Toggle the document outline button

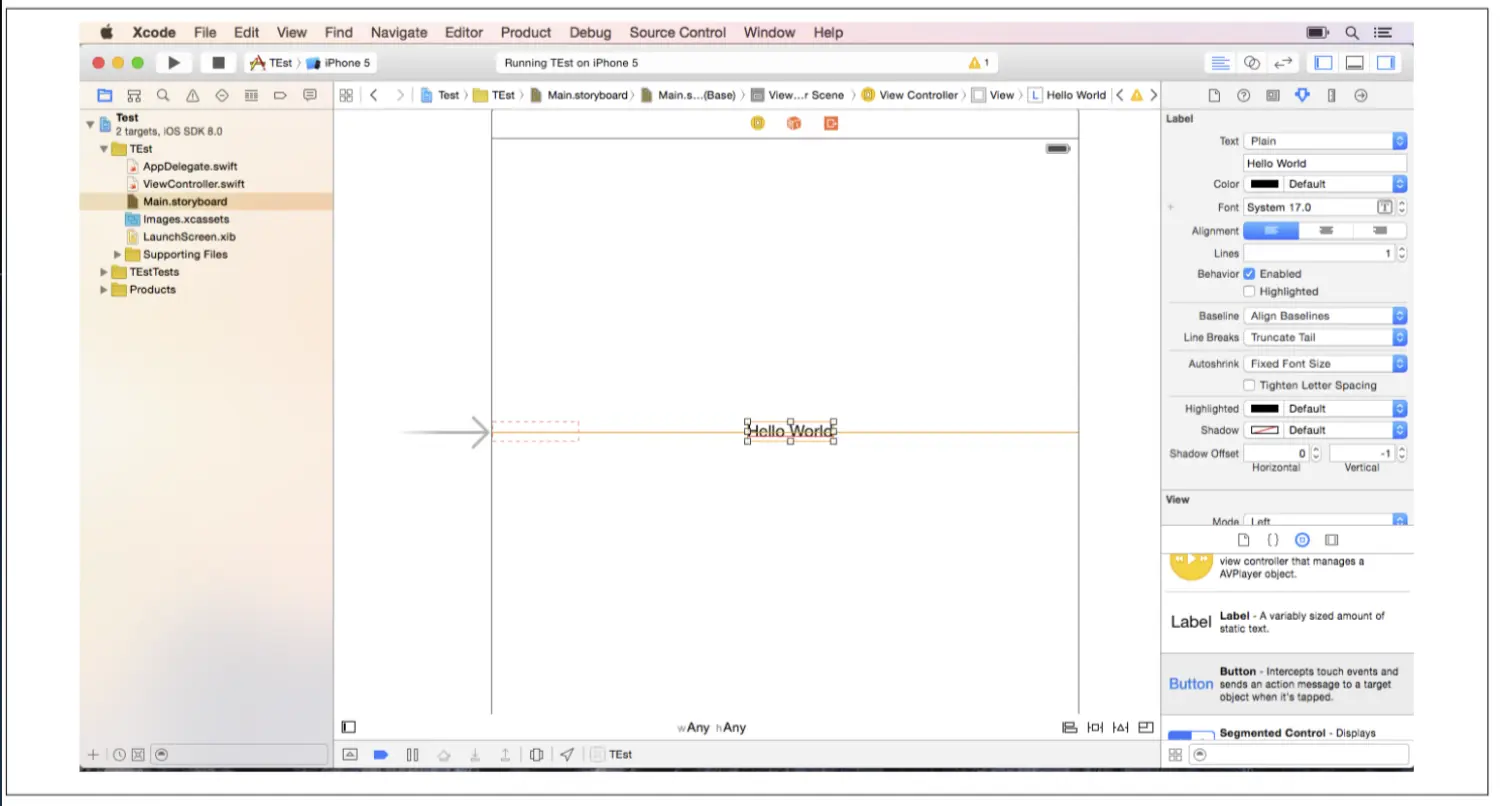pos(348,727)
